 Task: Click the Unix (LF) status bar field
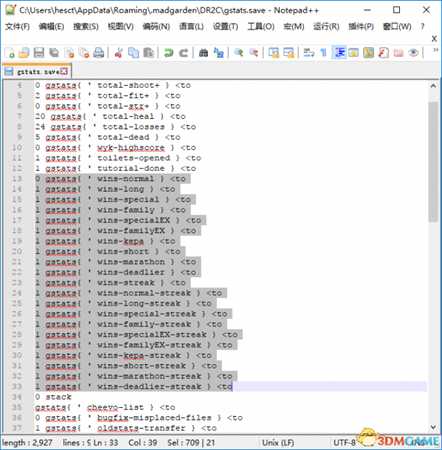[278, 443]
